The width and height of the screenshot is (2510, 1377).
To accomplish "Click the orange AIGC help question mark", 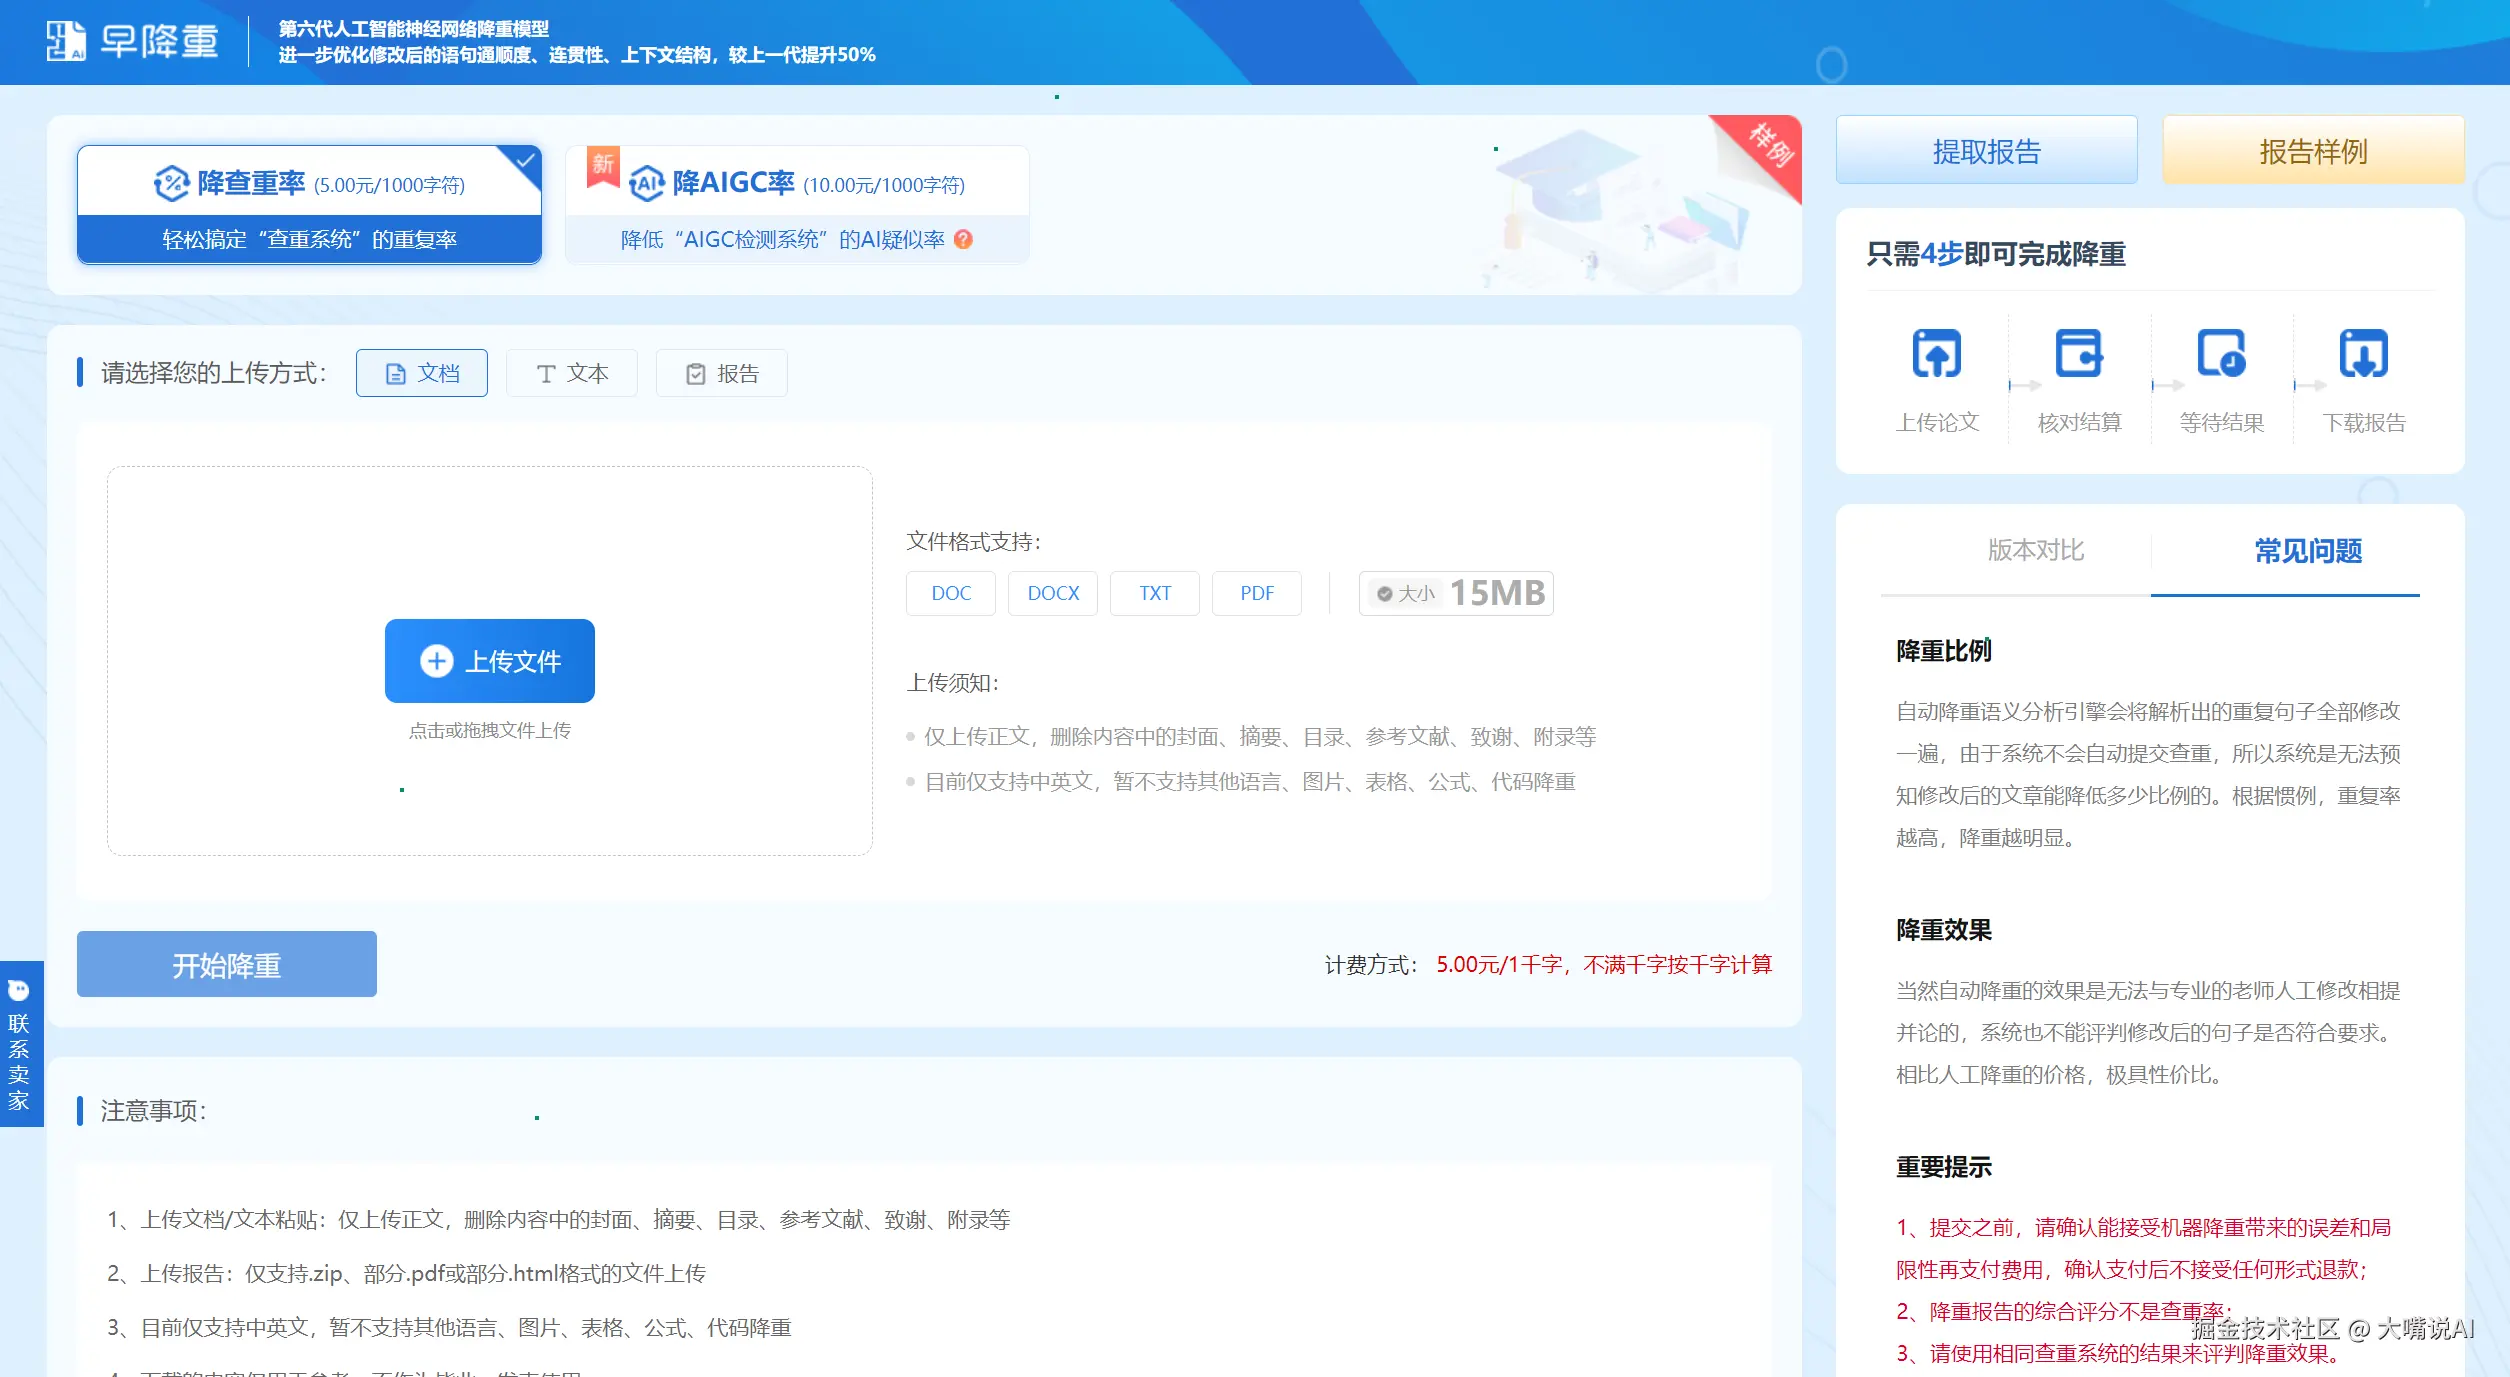I will click(x=963, y=239).
